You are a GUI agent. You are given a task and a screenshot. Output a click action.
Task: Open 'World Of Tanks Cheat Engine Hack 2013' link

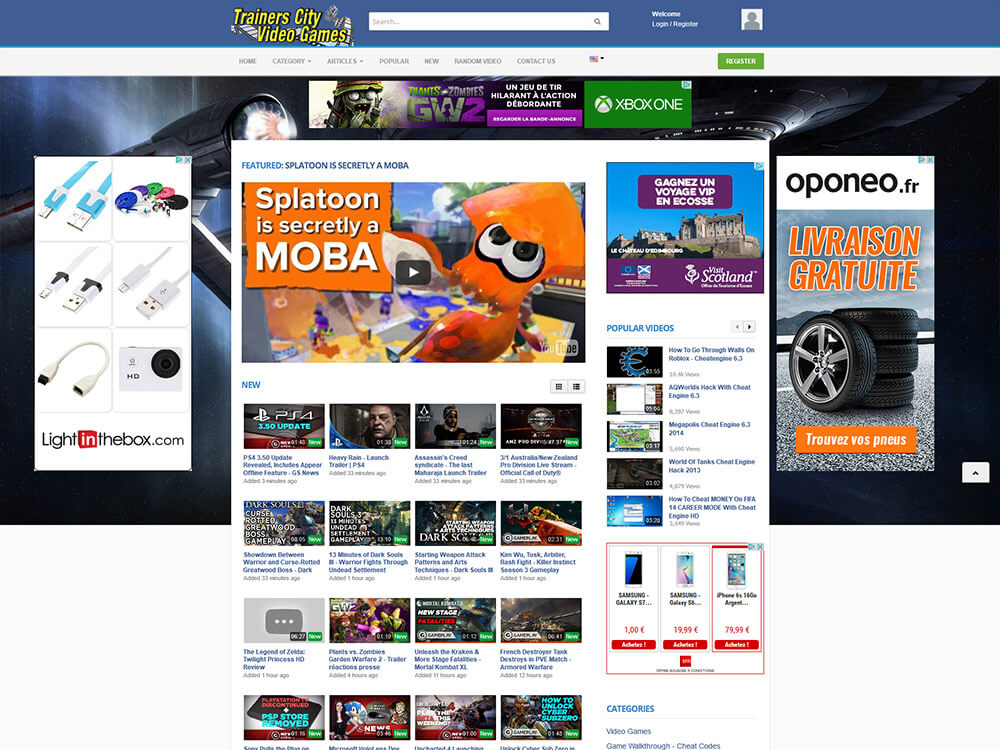(711, 466)
